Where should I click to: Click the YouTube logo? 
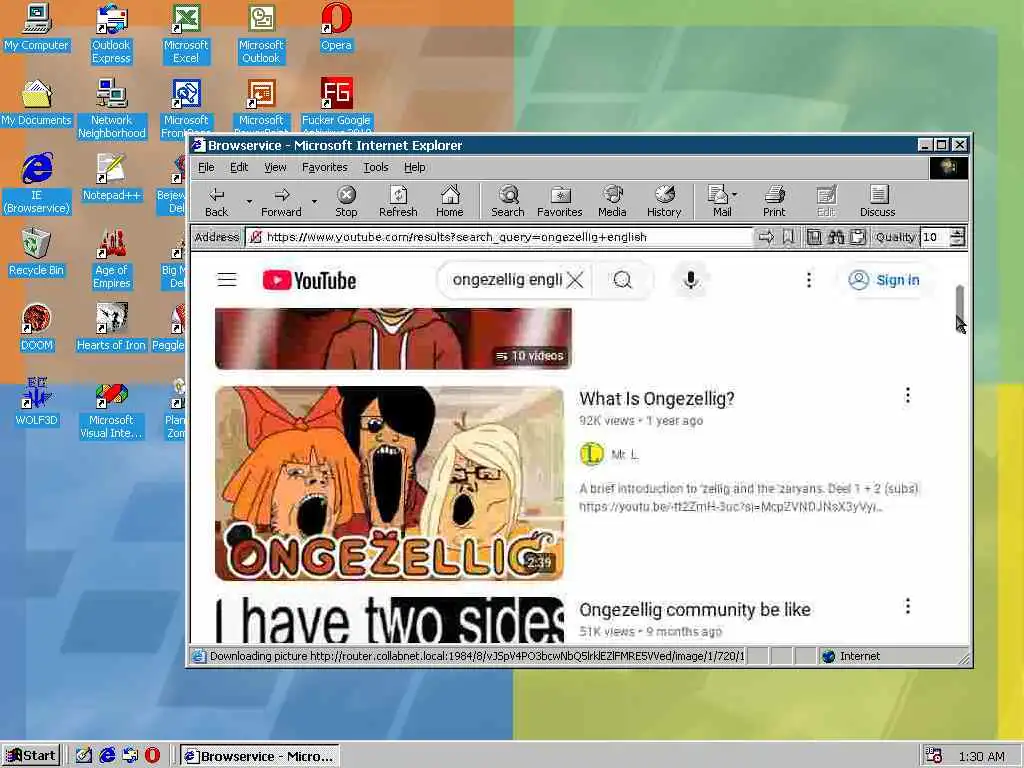click(310, 280)
